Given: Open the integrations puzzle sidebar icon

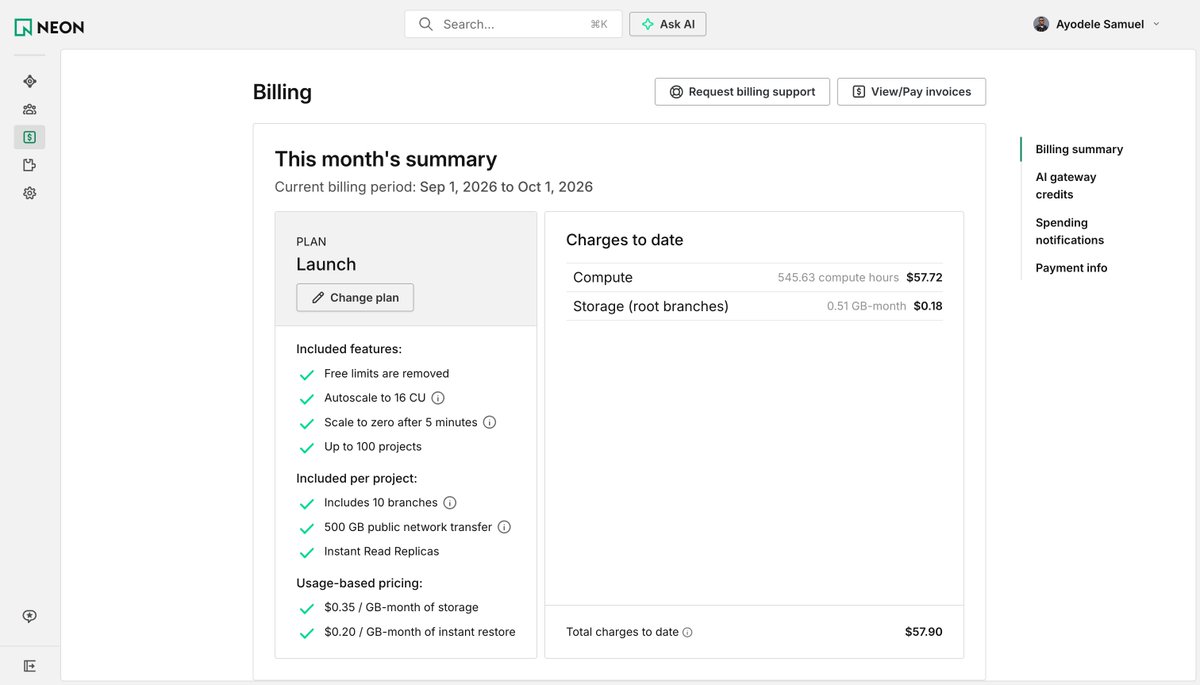Looking at the screenshot, I should (x=29, y=165).
